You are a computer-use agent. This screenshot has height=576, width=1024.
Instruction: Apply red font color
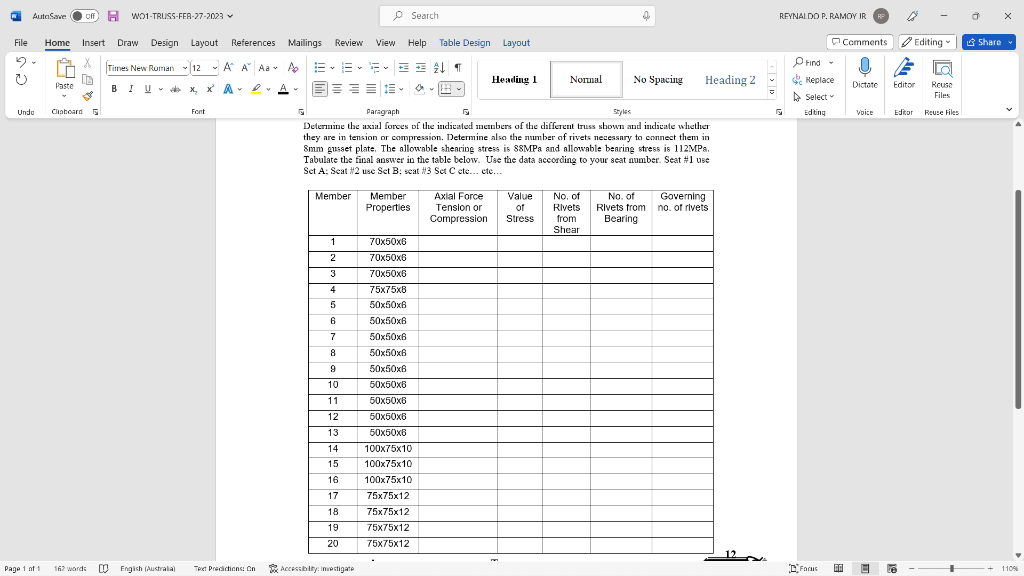pos(283,89)
